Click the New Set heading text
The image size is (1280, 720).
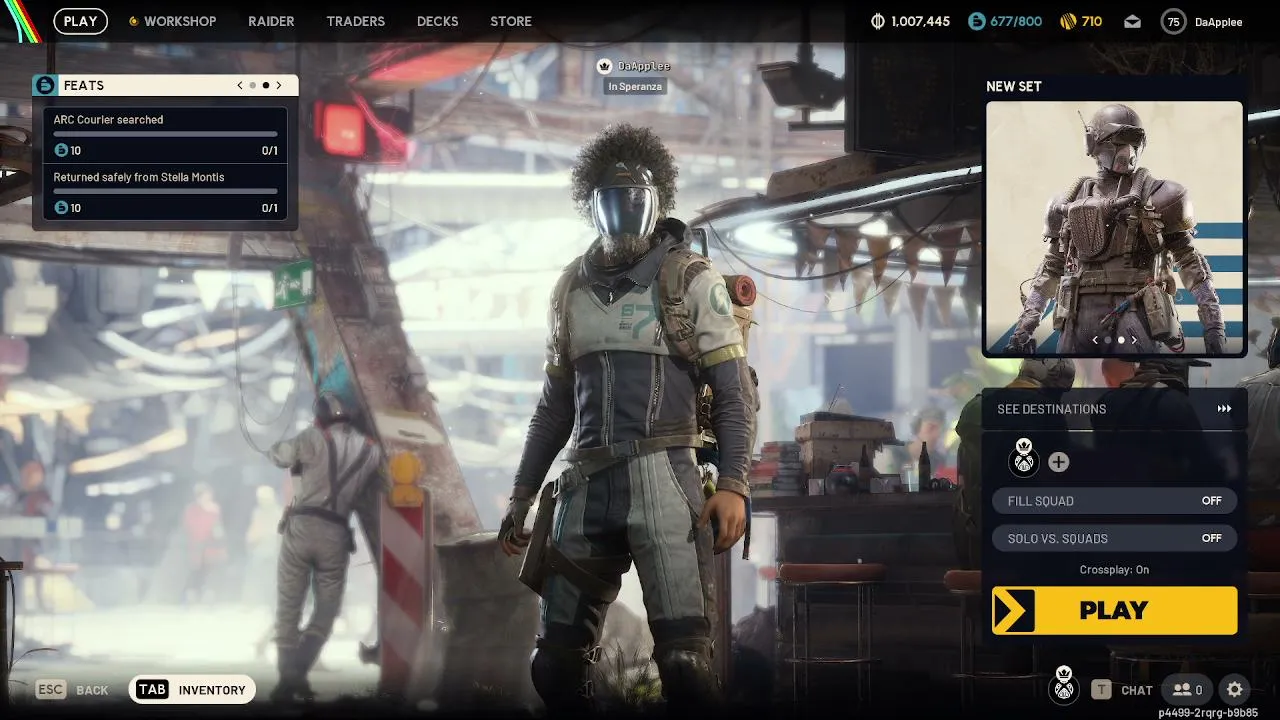1014,87
